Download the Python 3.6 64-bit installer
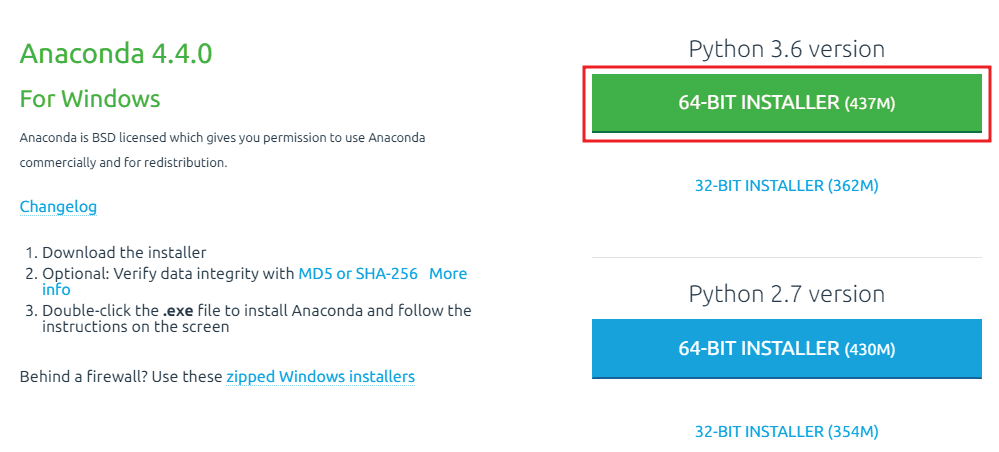Image resolution: width=999 pixels, height=452 pixels. pos(786,103)
